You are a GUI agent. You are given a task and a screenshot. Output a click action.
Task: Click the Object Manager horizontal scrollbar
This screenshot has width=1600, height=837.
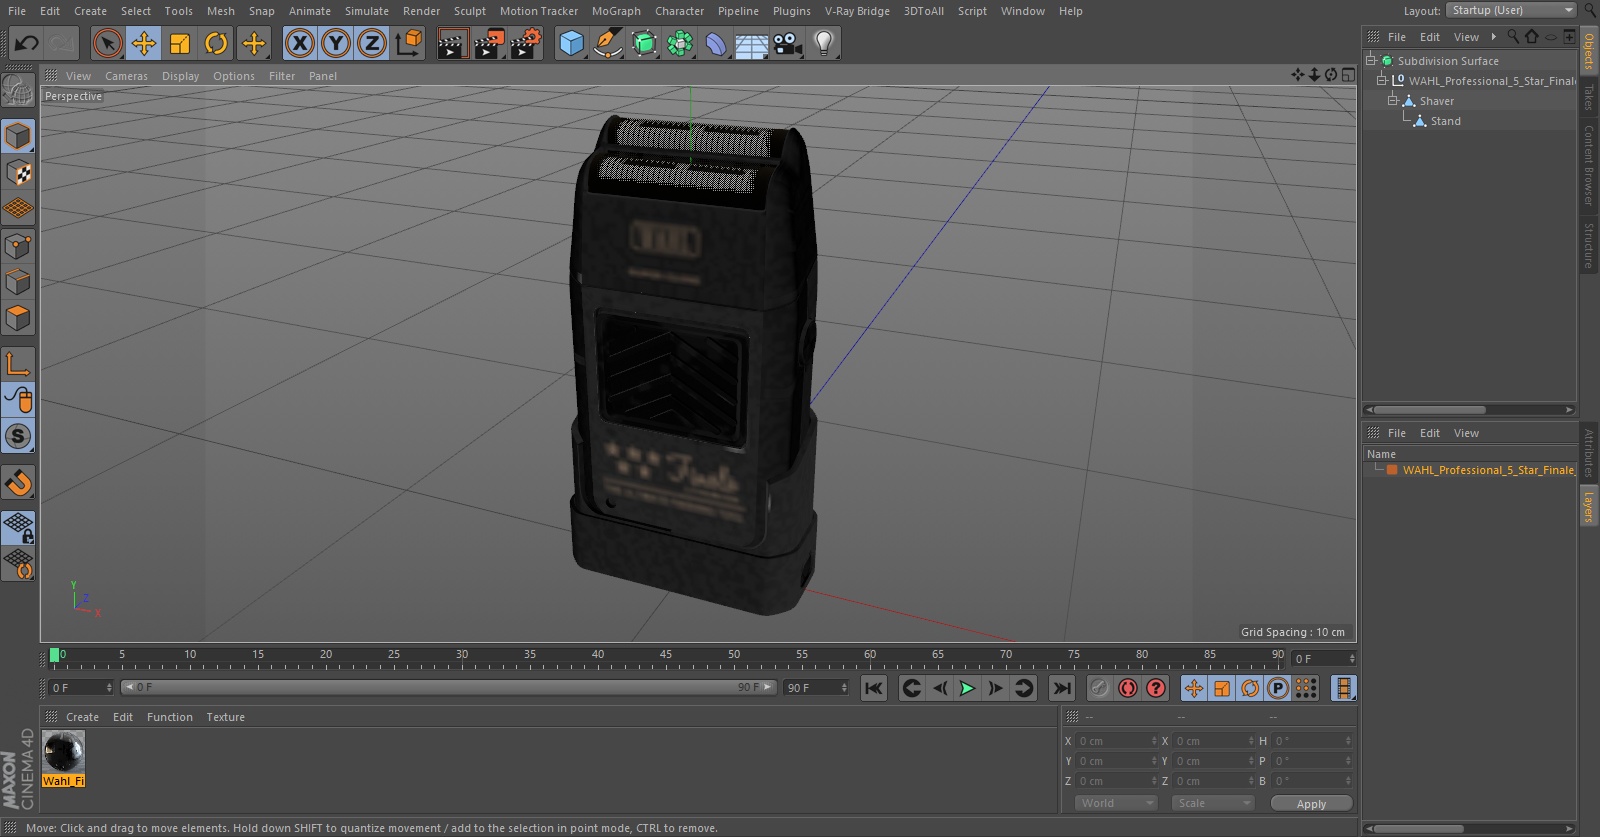coord(1429,410)
